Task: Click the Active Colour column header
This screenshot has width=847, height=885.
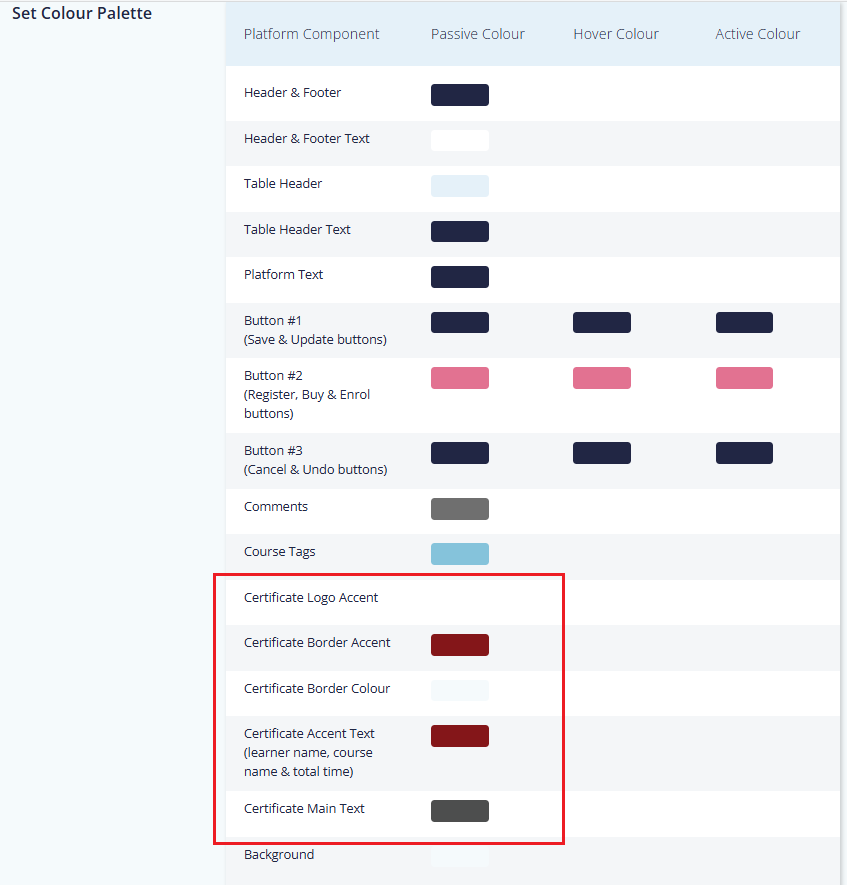Action: 757,34
